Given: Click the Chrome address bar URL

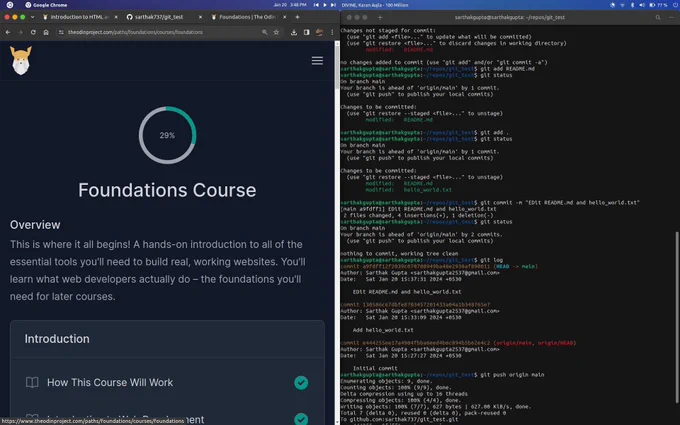Looking at the screenshot, I should [x=135, y=32].
